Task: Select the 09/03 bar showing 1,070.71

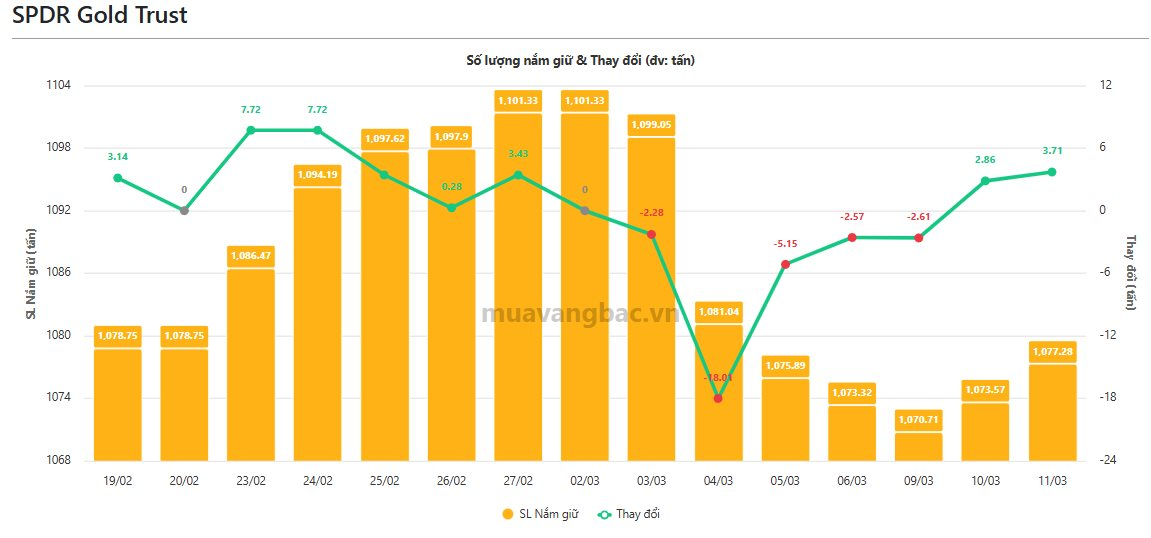Action: (918, 446)
